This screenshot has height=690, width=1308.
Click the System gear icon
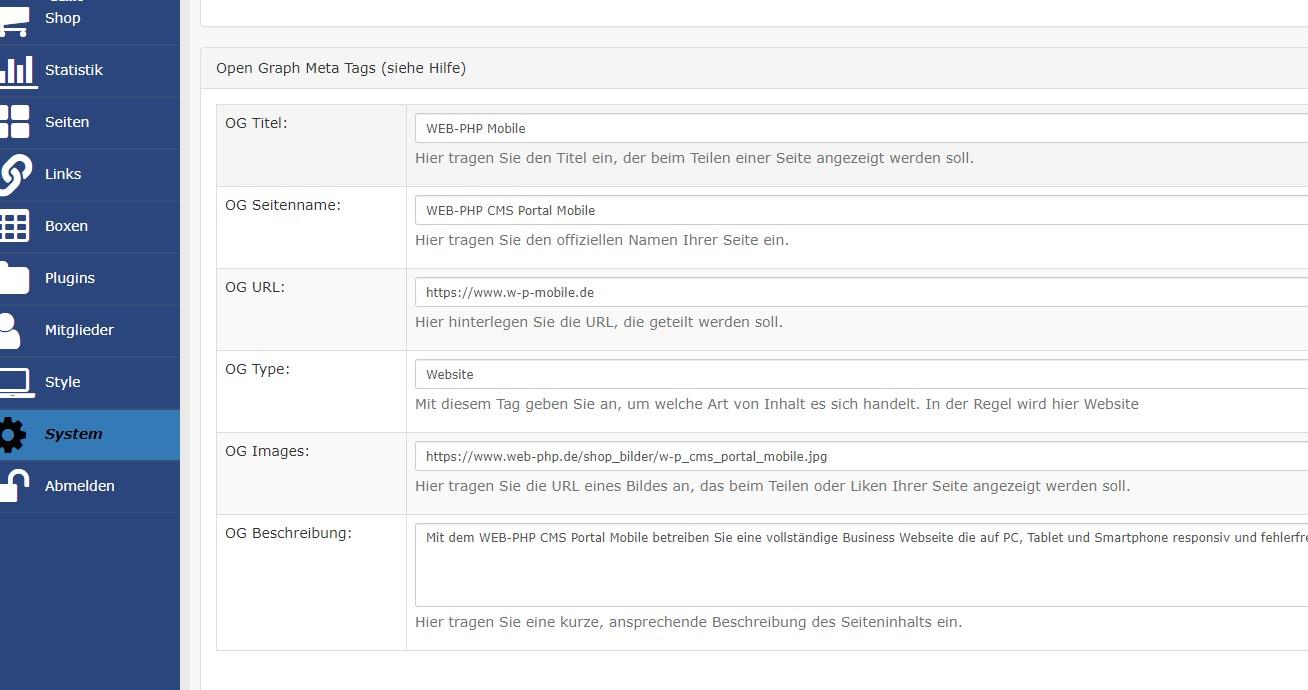coord(12,434)
